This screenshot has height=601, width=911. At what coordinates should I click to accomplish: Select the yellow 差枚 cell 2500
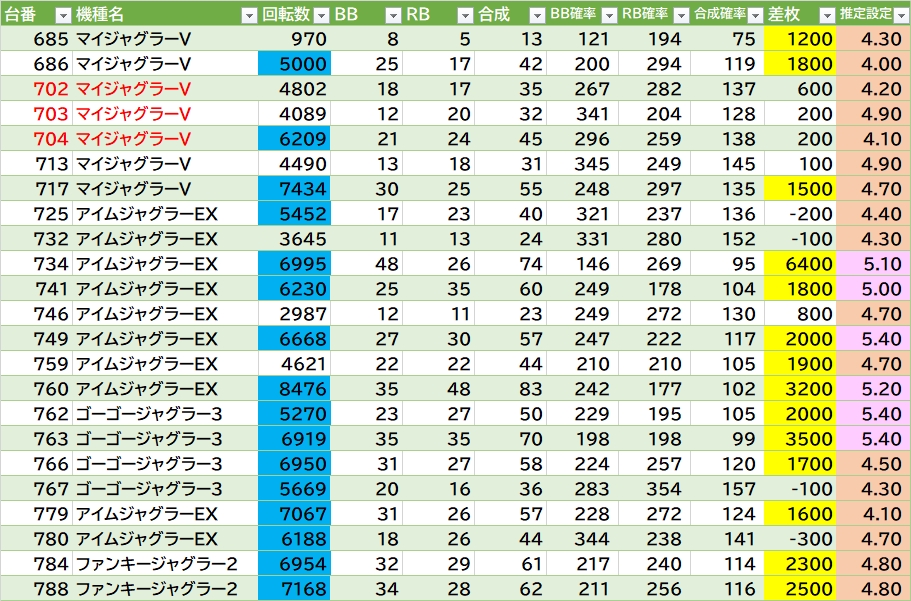coord(800,589)
